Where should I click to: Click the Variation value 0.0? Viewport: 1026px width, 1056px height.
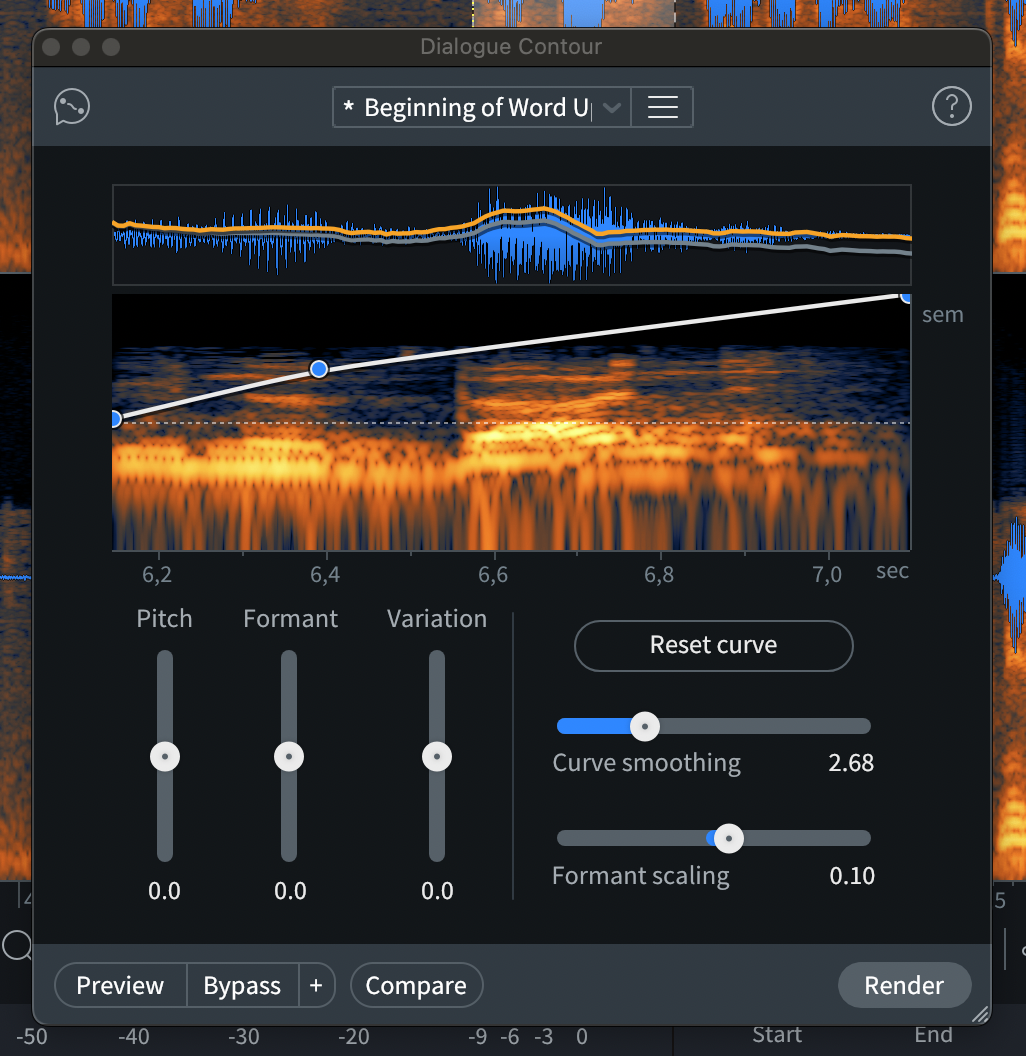click(x=437, y=891)
